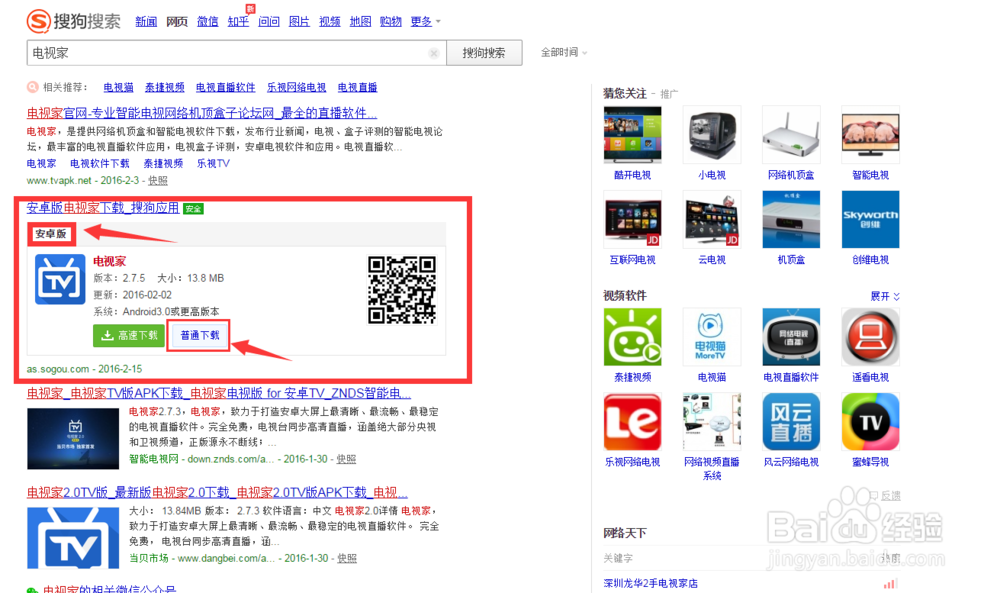The height and width of the screenshot is (593, 1000).
Task: Open the 全部时间 time filter dropdown
Action: [564, 52]
